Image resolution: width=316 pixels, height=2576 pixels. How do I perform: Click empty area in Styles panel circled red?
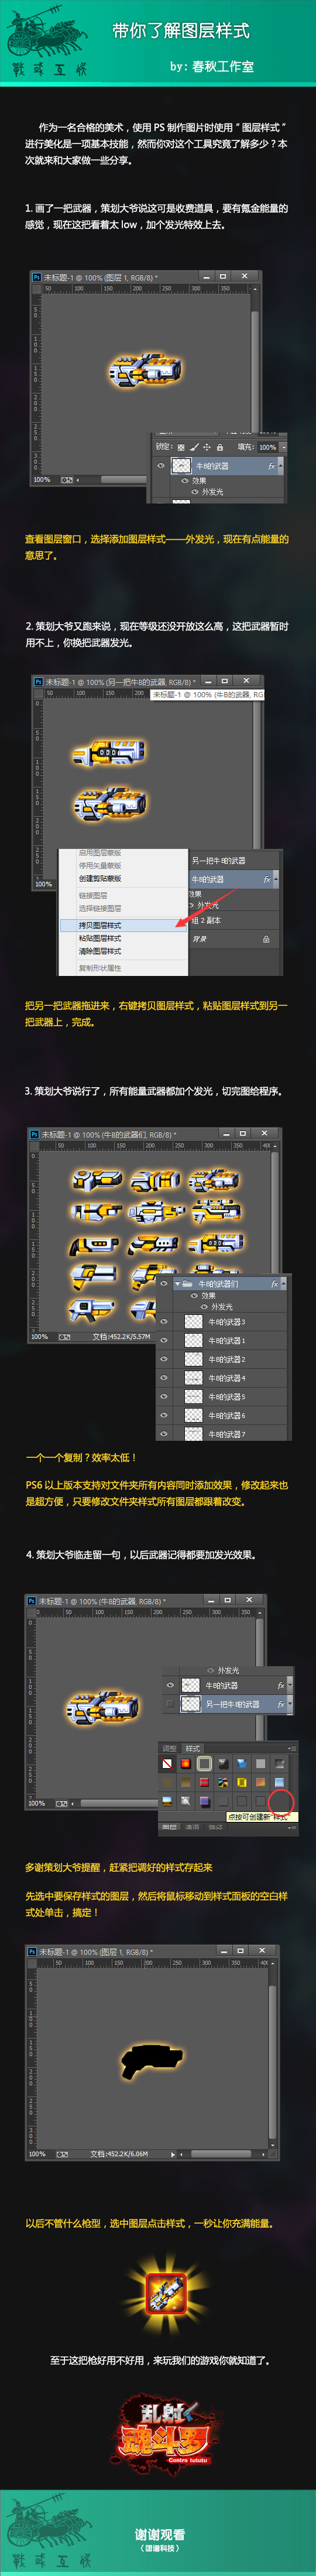pos(281,1801)
